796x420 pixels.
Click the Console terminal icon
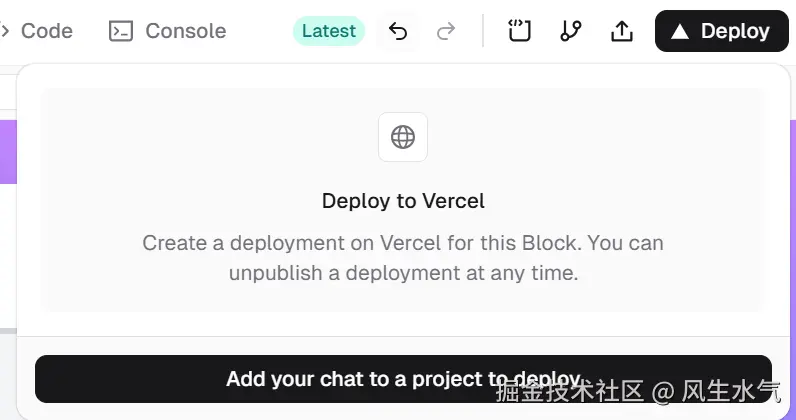(121, 31)
